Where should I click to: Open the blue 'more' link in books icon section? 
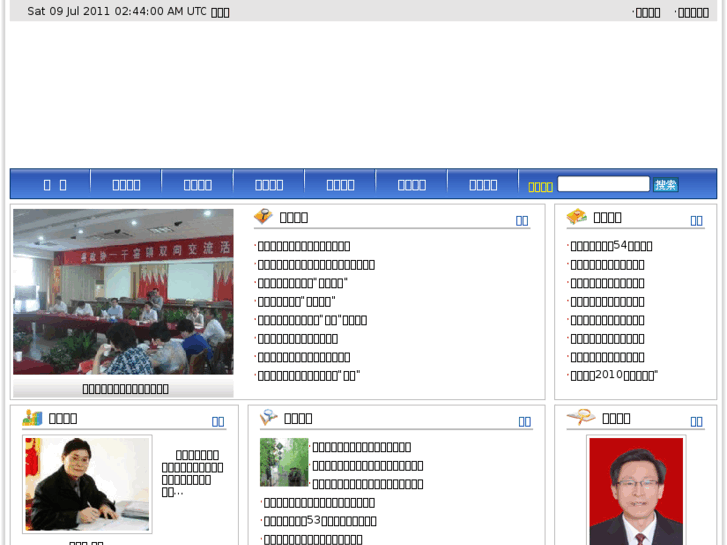point(696,221)
